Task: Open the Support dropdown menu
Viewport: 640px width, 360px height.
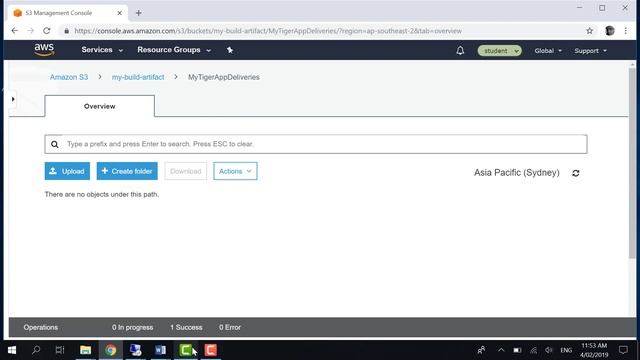Action: coord(590,51)
